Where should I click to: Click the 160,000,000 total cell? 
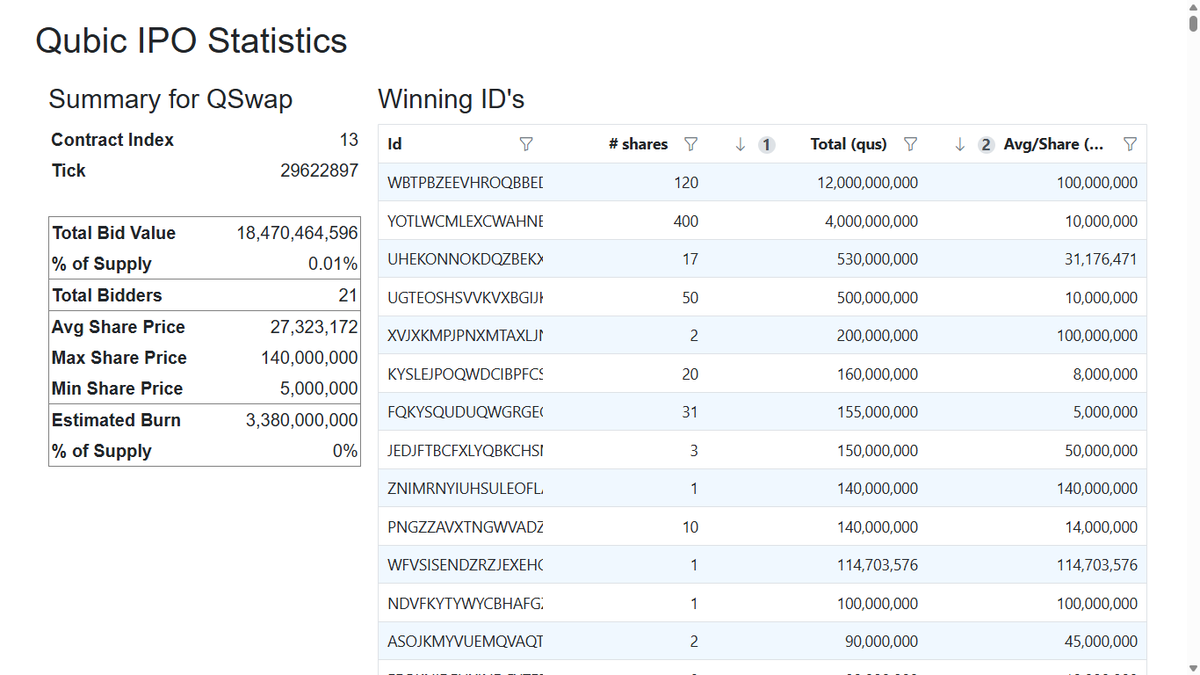point(818,374)
